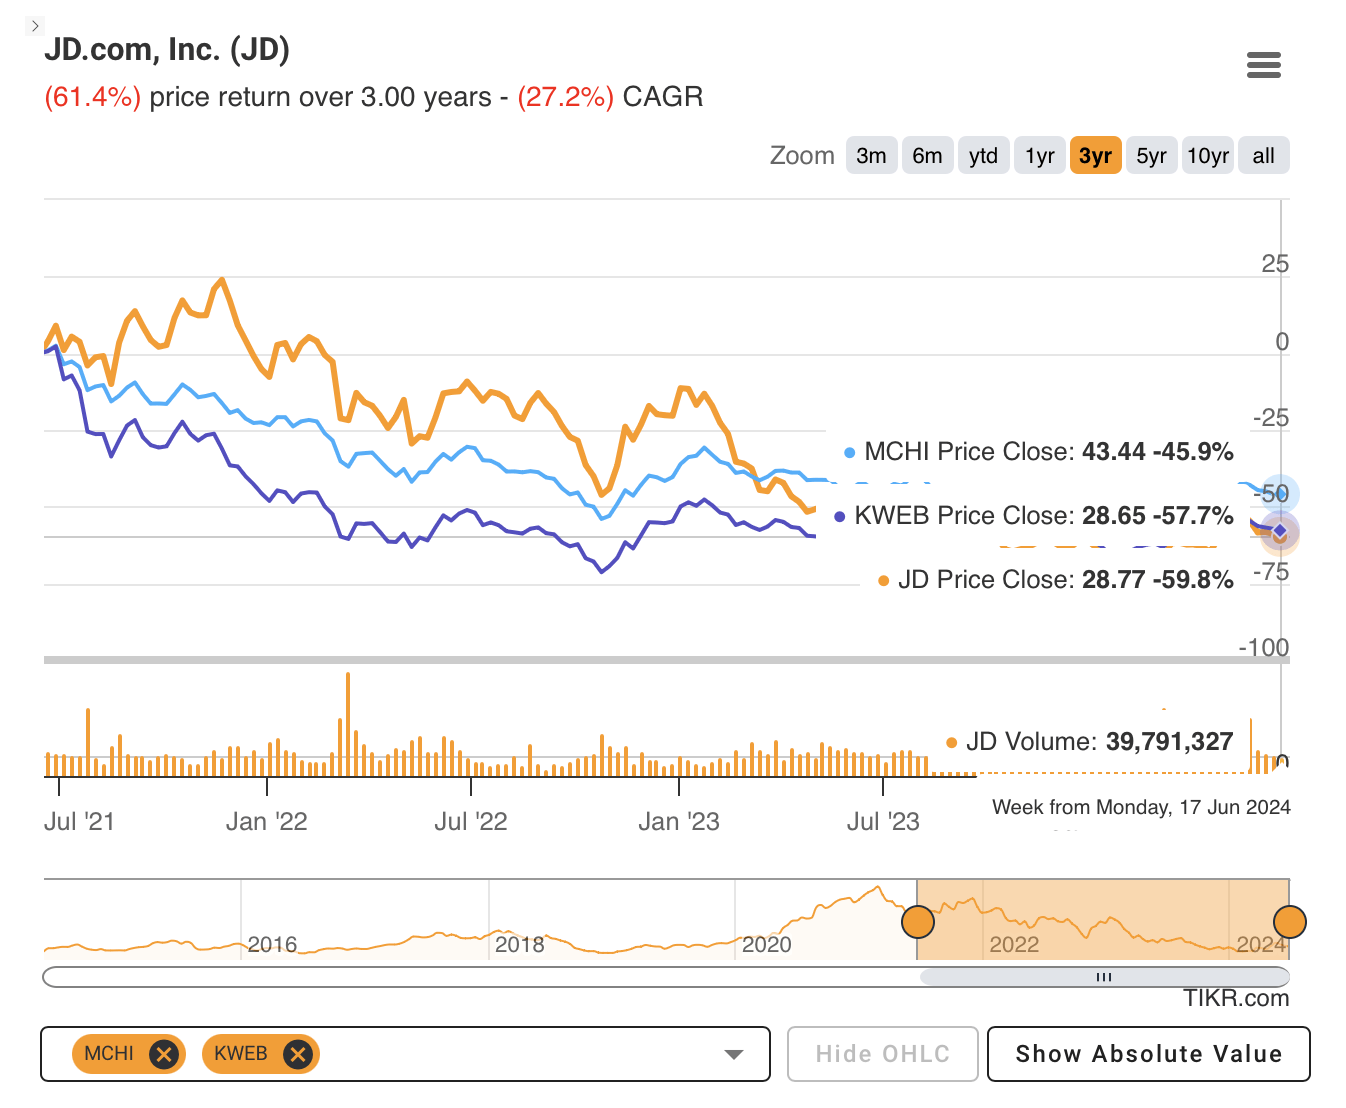Click the right orange navigator range handle

[x=1289, y=921]
